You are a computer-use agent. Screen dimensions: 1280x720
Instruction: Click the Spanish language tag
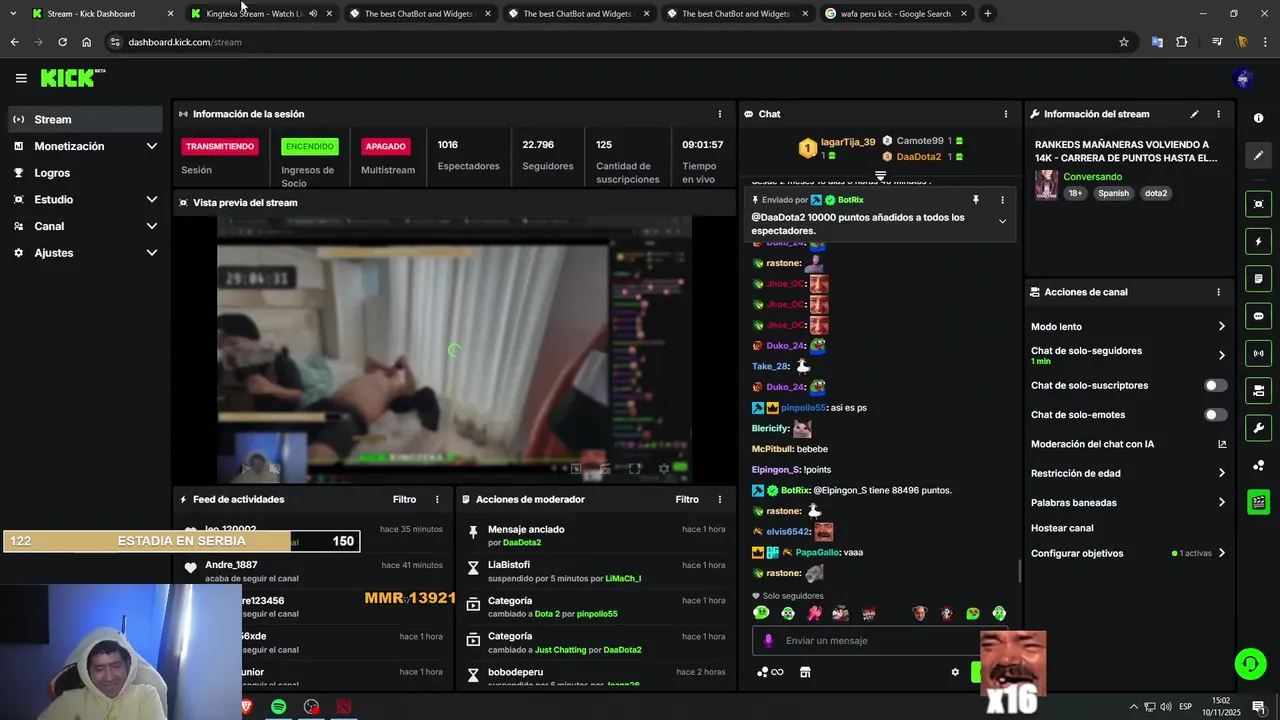coord(1113,193)
